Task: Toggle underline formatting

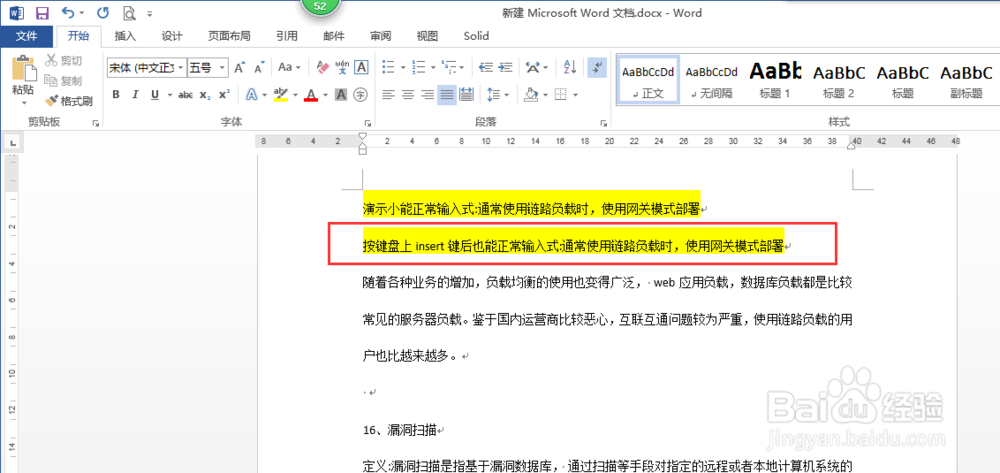Action: tap(155, 95)
